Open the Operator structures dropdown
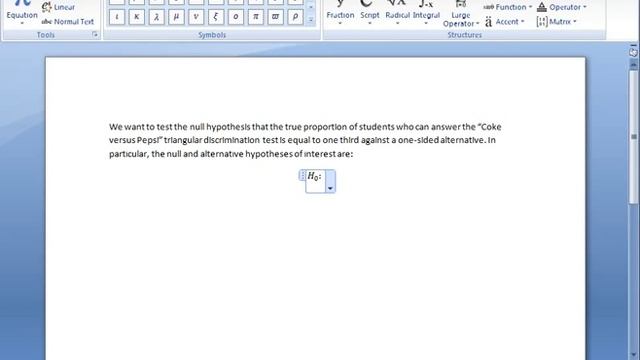The height and width of the screenshot is (360, 640). tap(562, 7)
